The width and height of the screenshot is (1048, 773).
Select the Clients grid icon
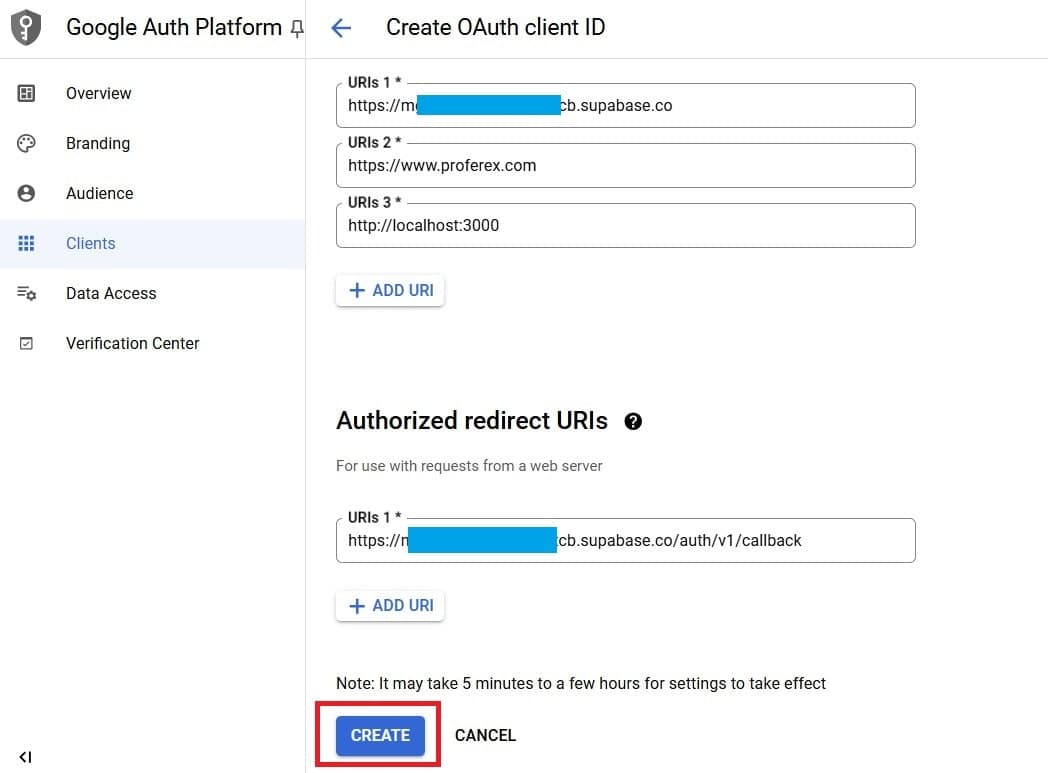click(x=27, y=243)
